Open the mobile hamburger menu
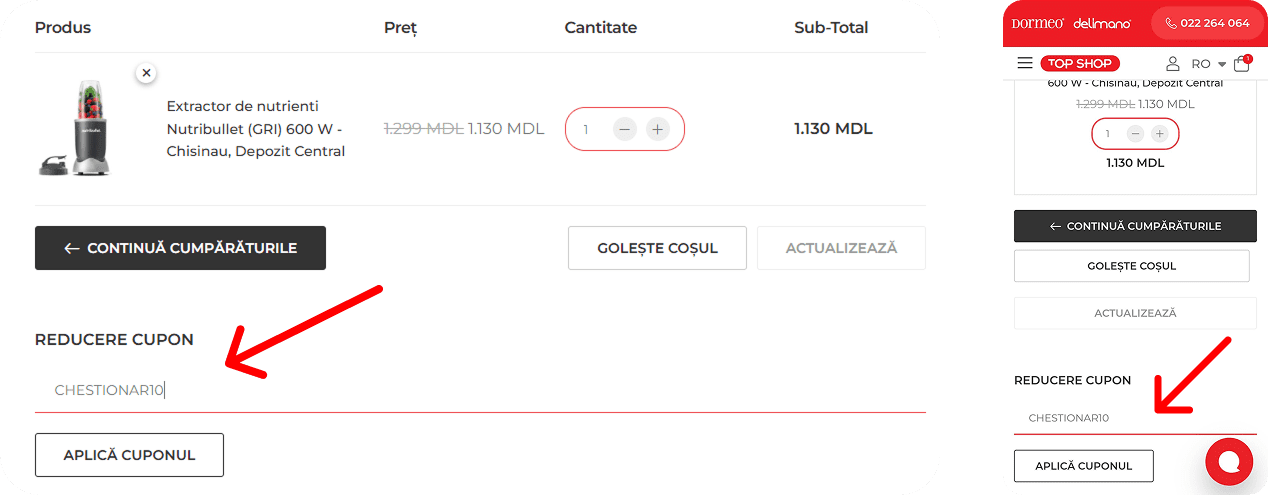This screenshot has height=495, width=1268. coord(1025,63)
